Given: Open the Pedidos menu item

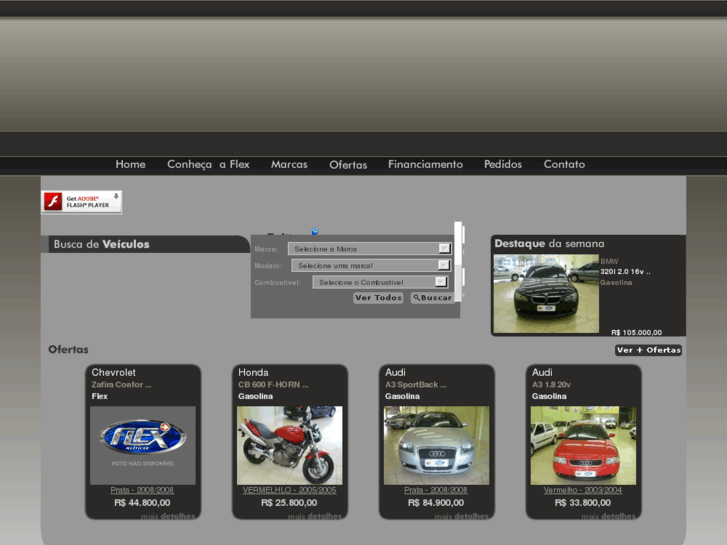Looking at the screenshot, I should click(x=503, y=164).
